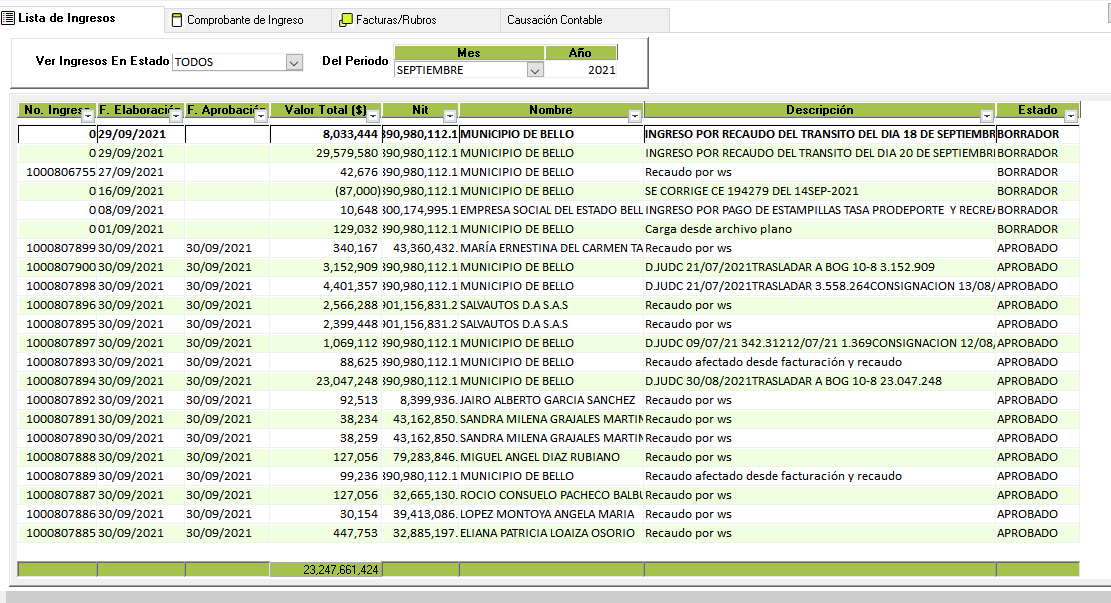Open the Nombre column filter arrow
This screenshot has height=603, width=1111.
(x=634, y=115)
